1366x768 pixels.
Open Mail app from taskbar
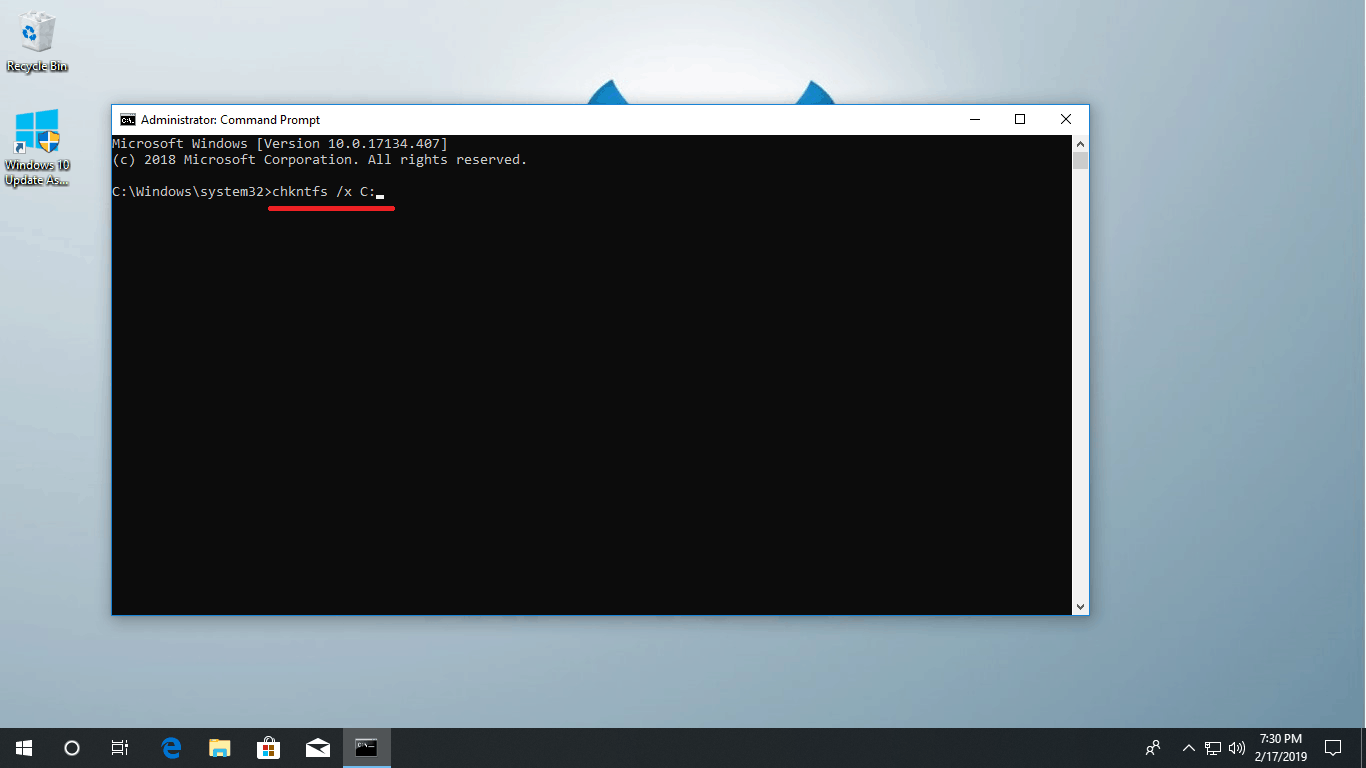click(318, 748)
